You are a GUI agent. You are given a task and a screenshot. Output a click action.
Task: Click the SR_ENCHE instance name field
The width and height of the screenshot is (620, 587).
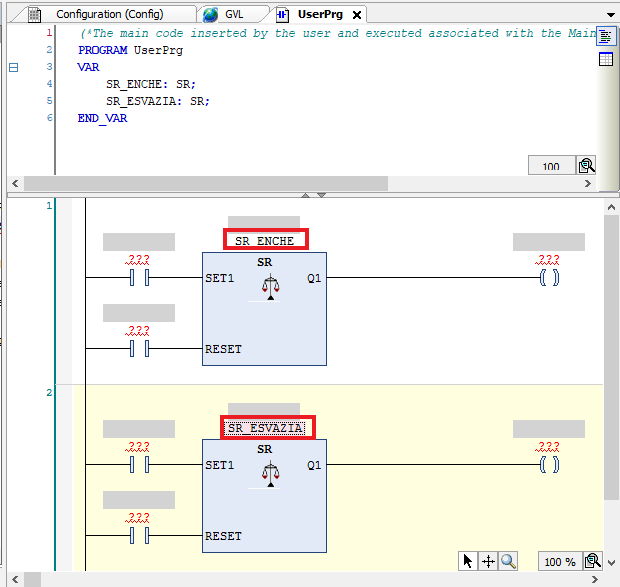[x=265, y=240]
